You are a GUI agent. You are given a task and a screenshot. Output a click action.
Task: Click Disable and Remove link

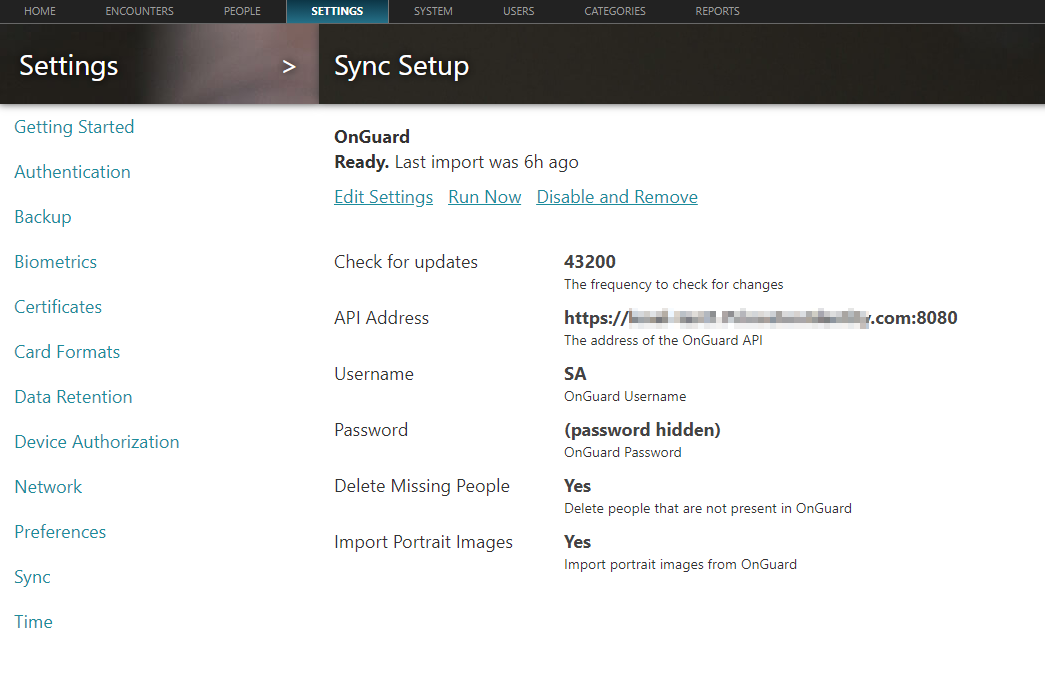pyautogui.click(x=617, y=197)
